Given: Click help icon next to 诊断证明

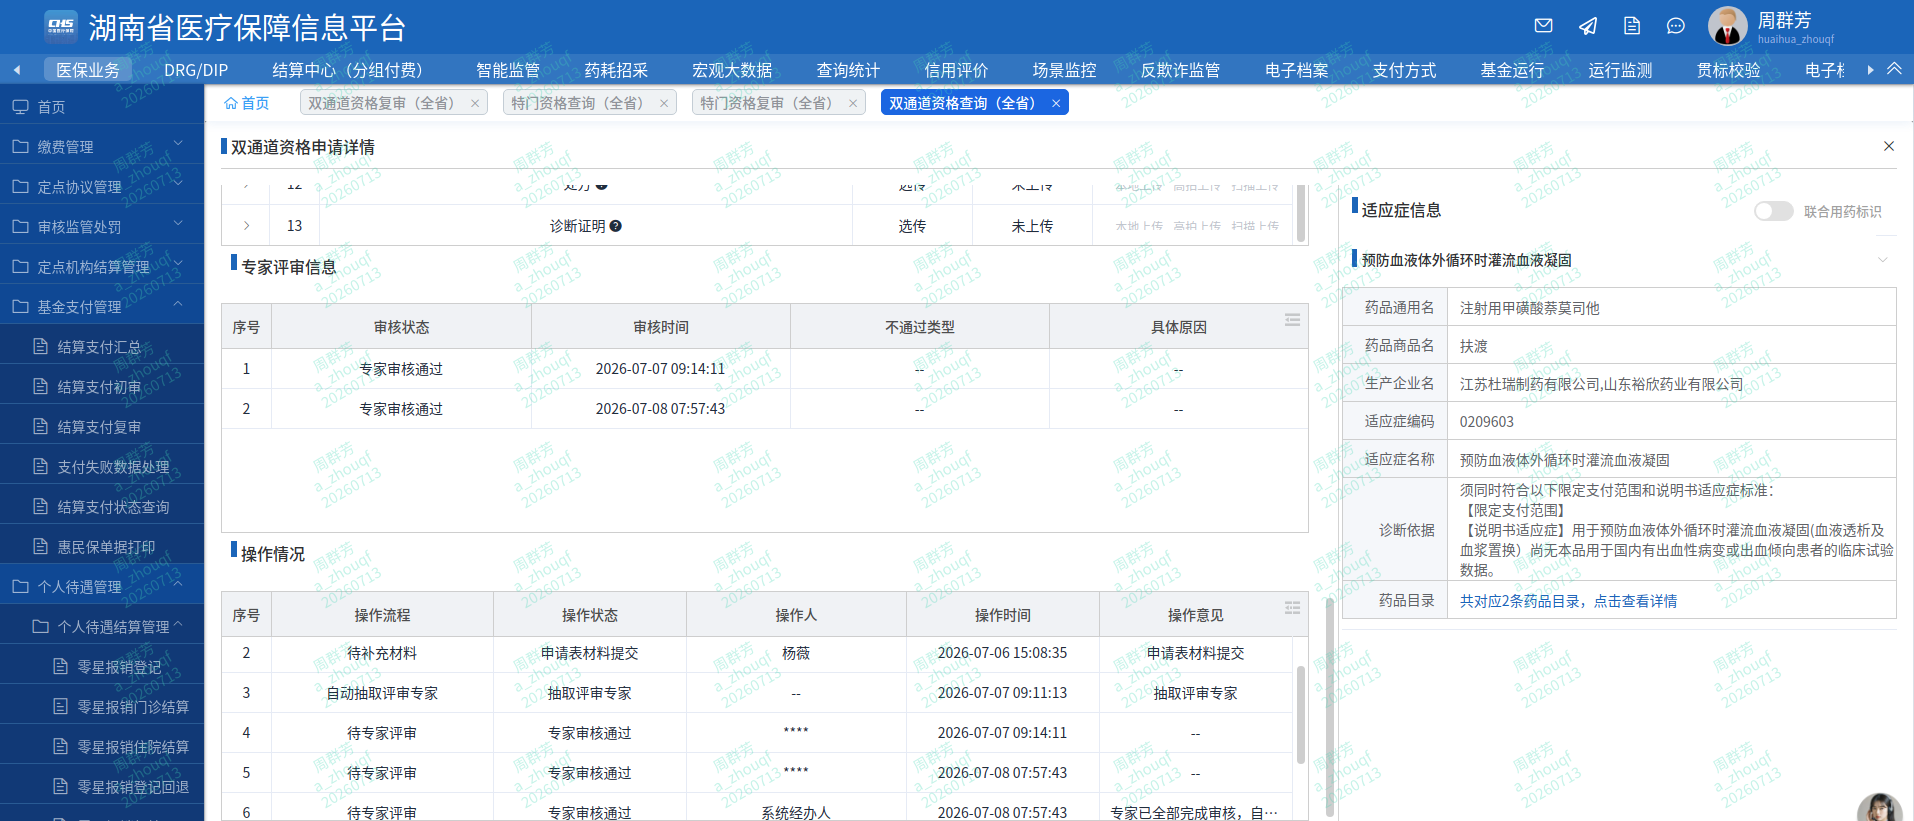Looking at the screenshot, I should (616, 226).
